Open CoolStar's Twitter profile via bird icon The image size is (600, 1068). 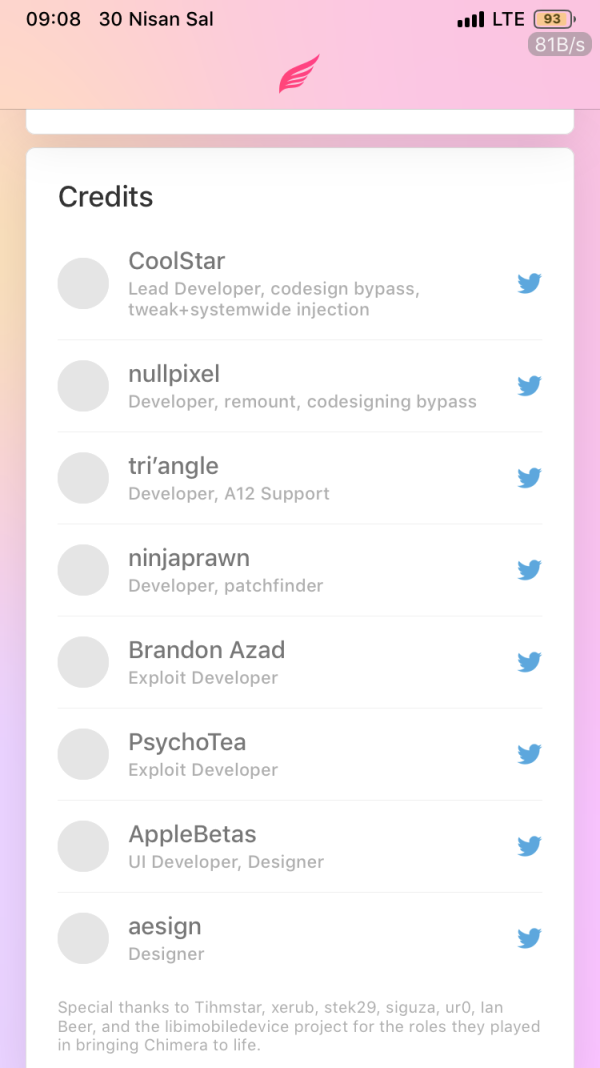point(529,283)
